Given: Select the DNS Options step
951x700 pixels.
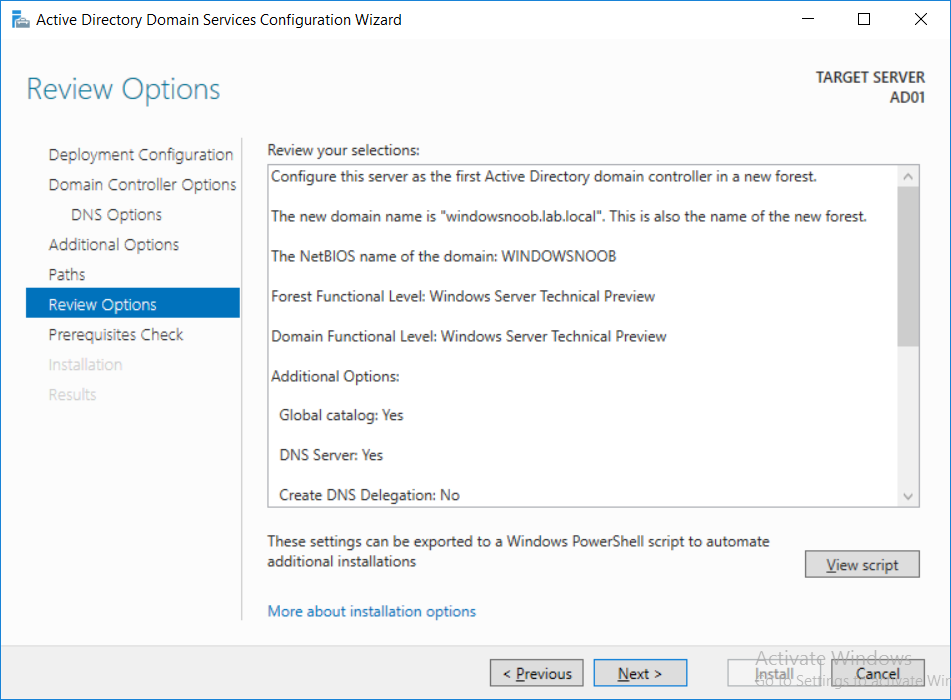Looking at the screenshot, I should pos(116,215).
